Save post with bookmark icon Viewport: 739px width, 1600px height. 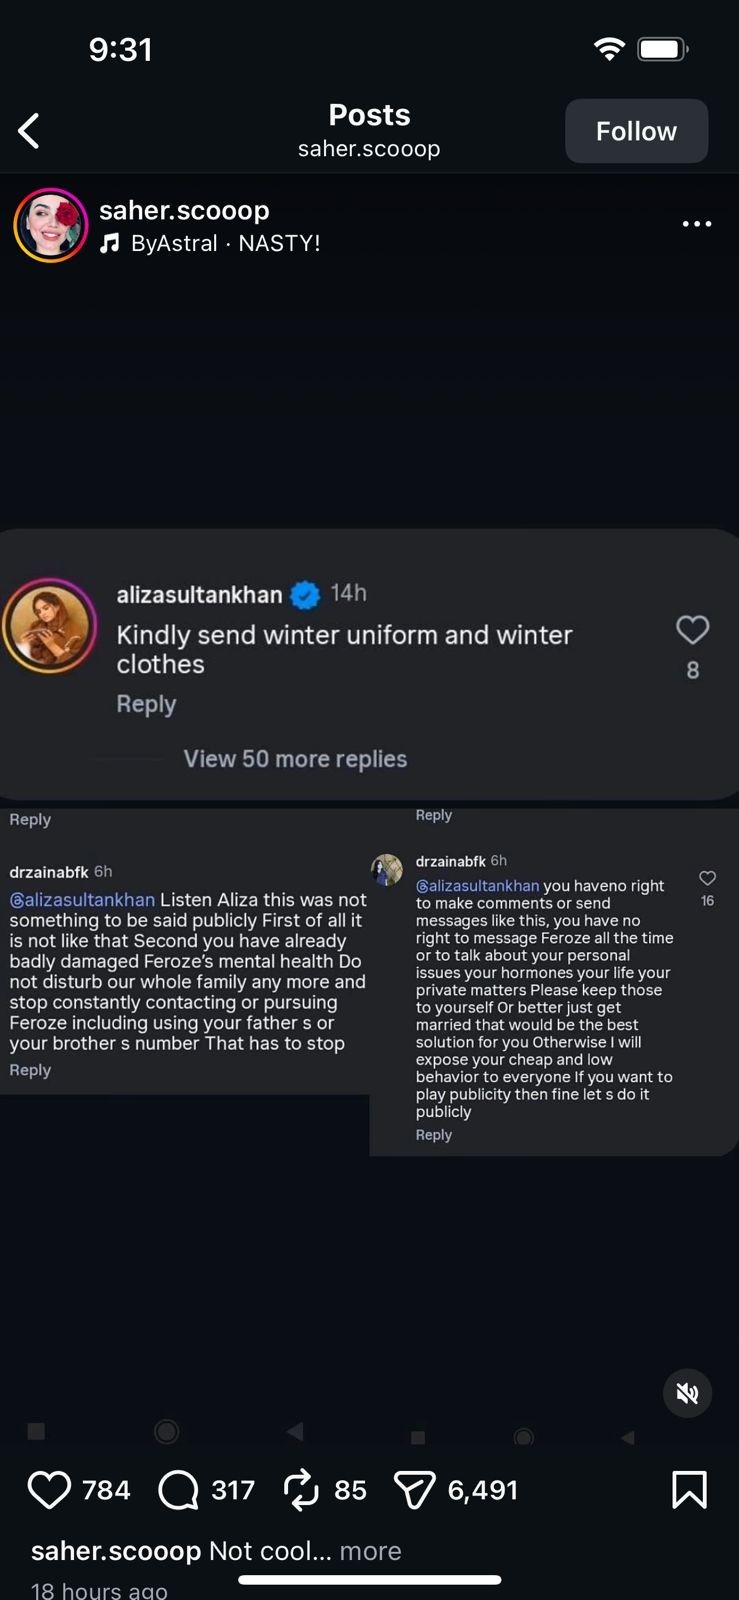click(689, 1489)
